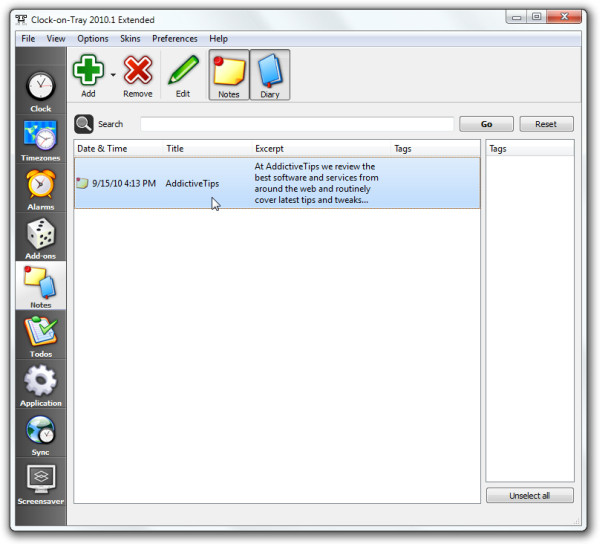
Task: Open the Screensaver section in sidebar
Action: [41, 483]
